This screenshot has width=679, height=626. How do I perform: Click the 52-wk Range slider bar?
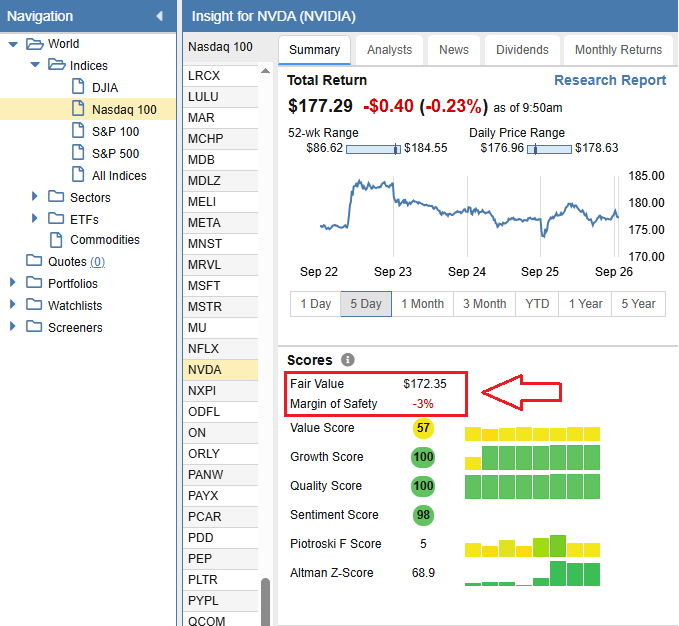[x=373, y=149]
